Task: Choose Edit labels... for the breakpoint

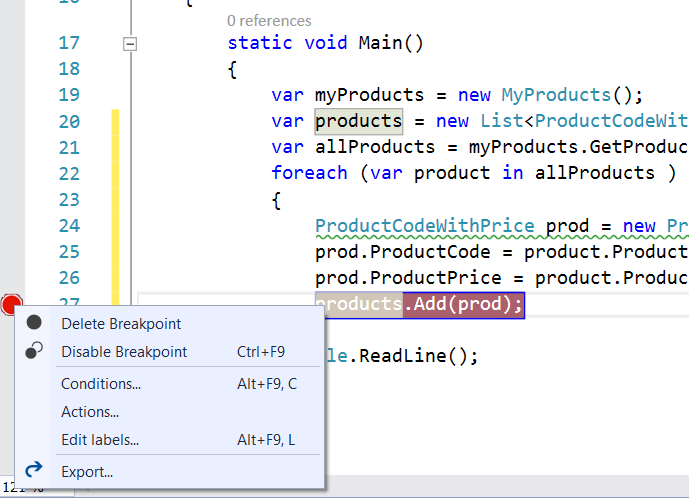Action: coord(100,440)
